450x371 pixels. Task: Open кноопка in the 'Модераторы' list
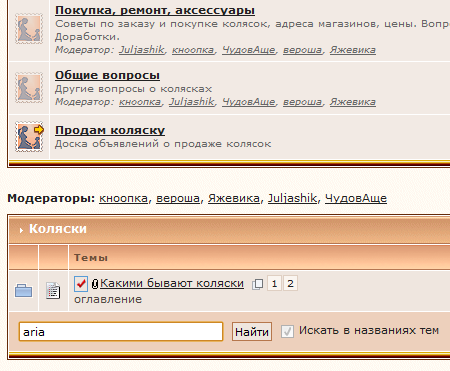(x=123, y=198)
